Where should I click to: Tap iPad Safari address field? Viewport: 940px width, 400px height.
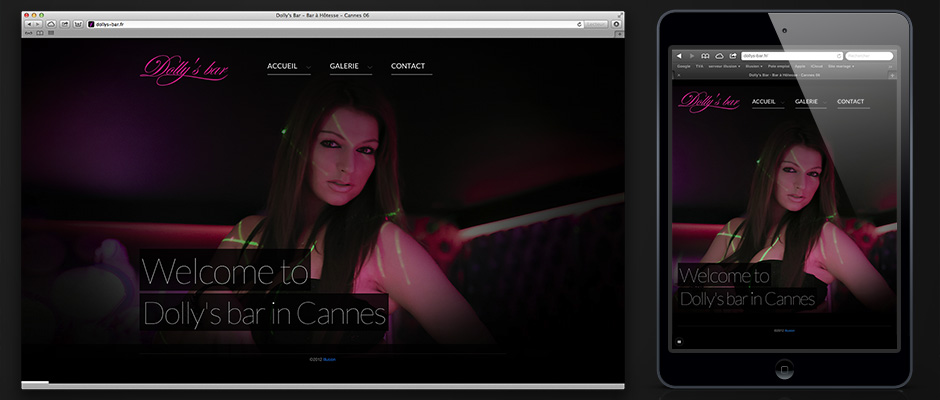(x=792, y=56)
